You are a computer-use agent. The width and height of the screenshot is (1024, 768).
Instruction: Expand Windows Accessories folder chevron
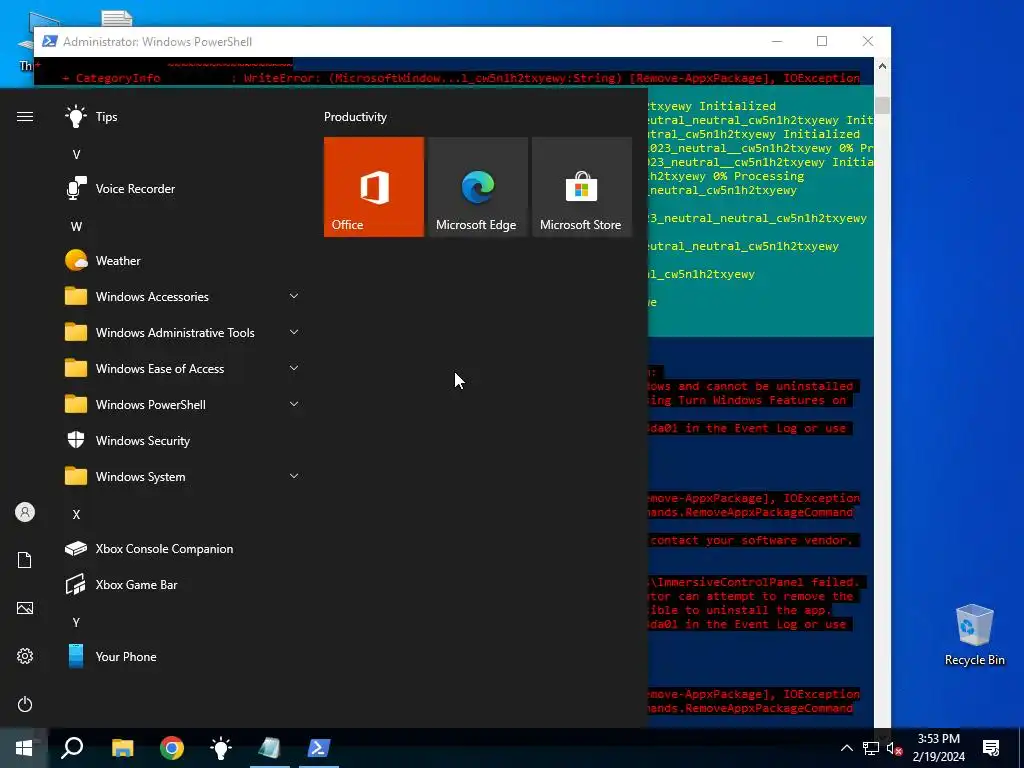point(294,296)
